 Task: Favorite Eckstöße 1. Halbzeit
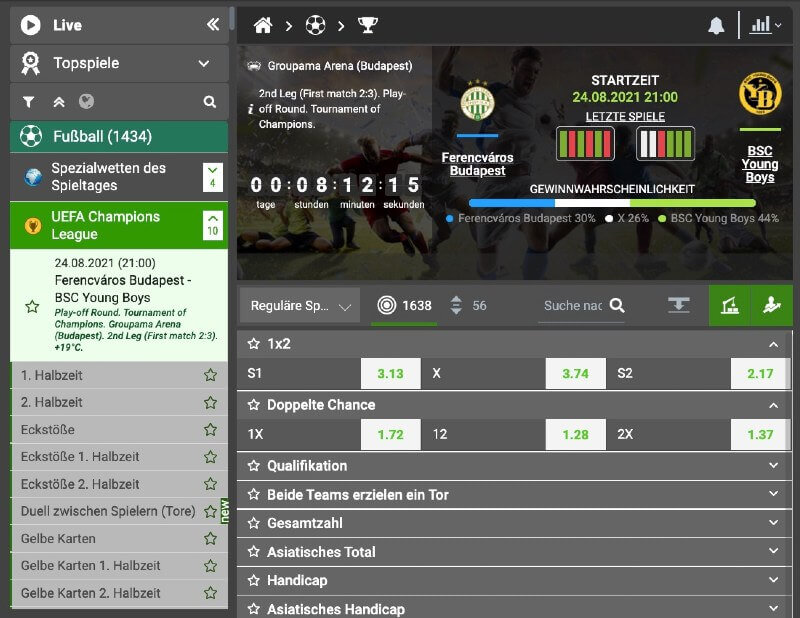(x=210, y=457)
